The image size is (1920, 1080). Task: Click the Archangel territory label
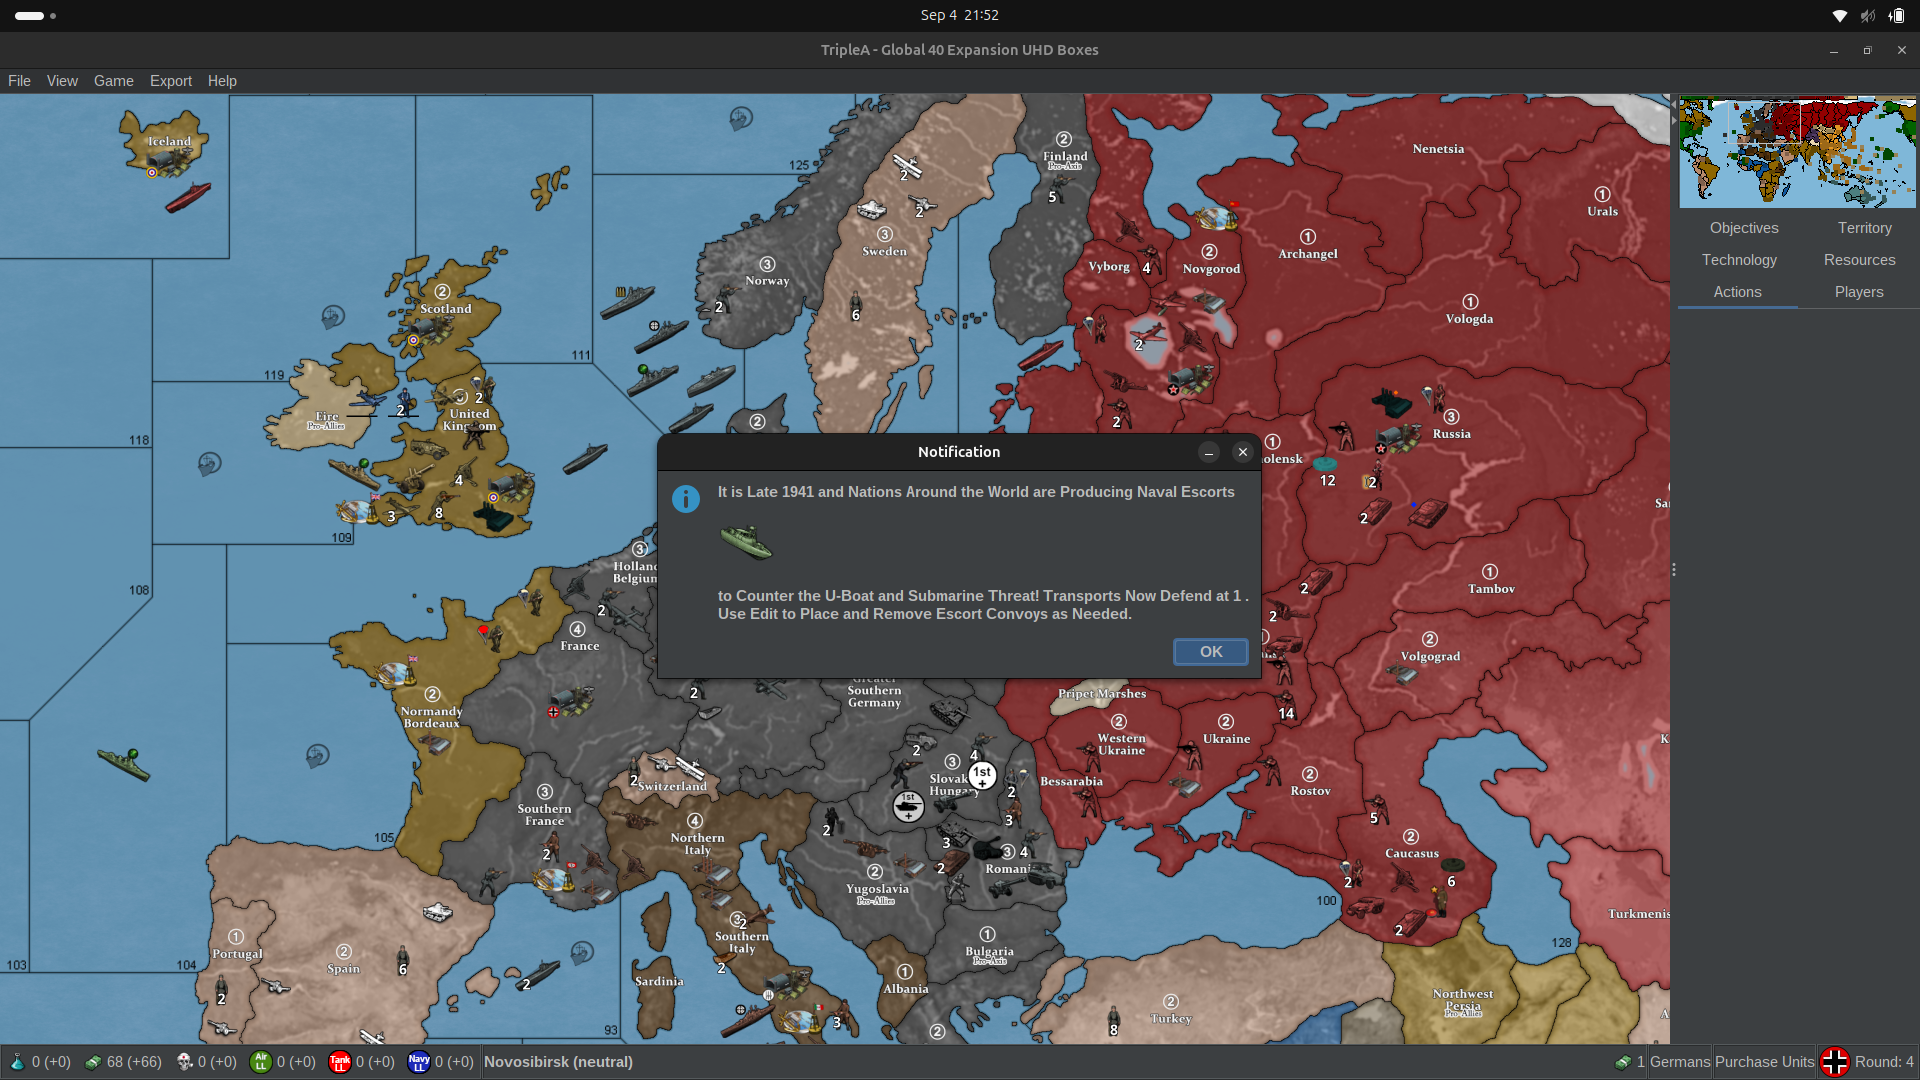(1307, 254)
